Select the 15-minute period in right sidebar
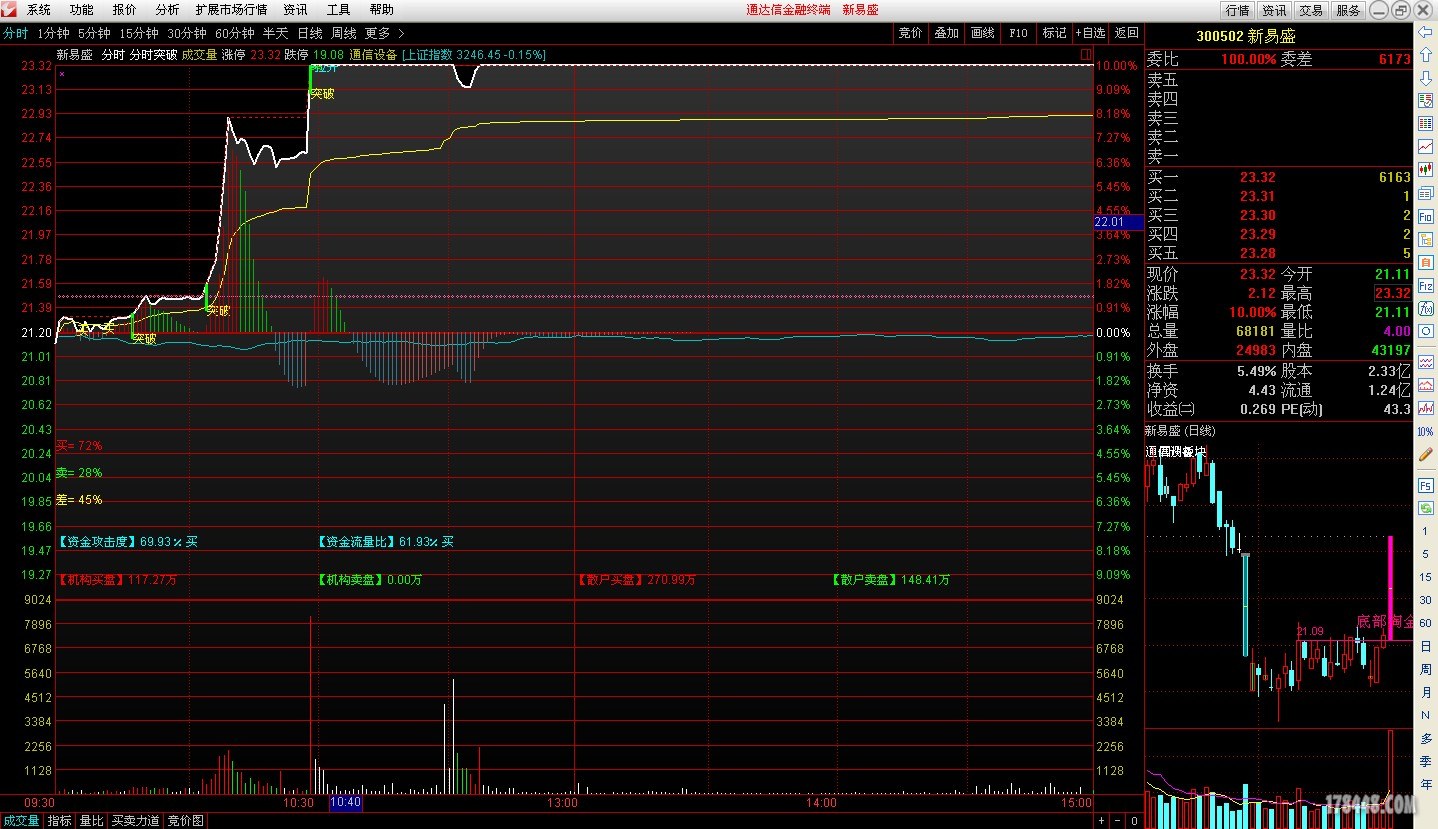 pos(1426,577)
